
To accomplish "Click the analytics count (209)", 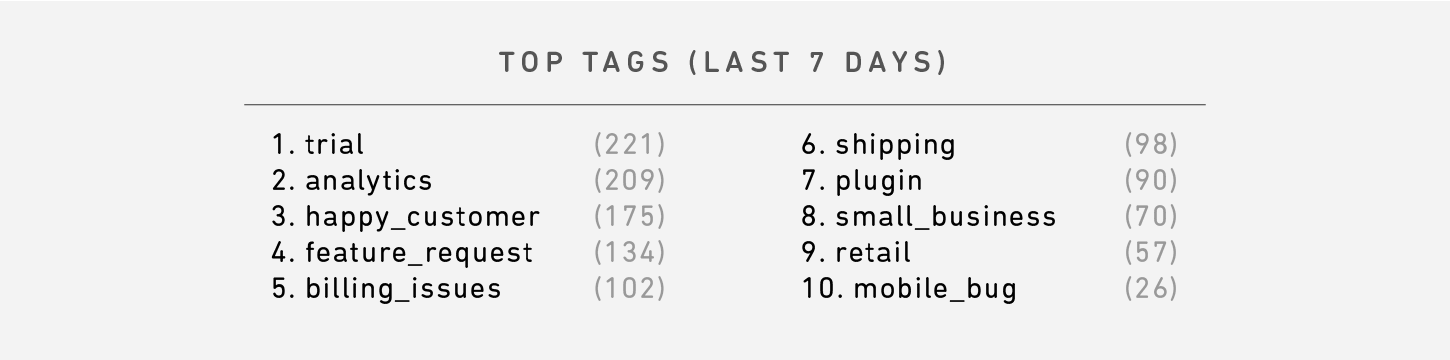I will coord(630,181).
